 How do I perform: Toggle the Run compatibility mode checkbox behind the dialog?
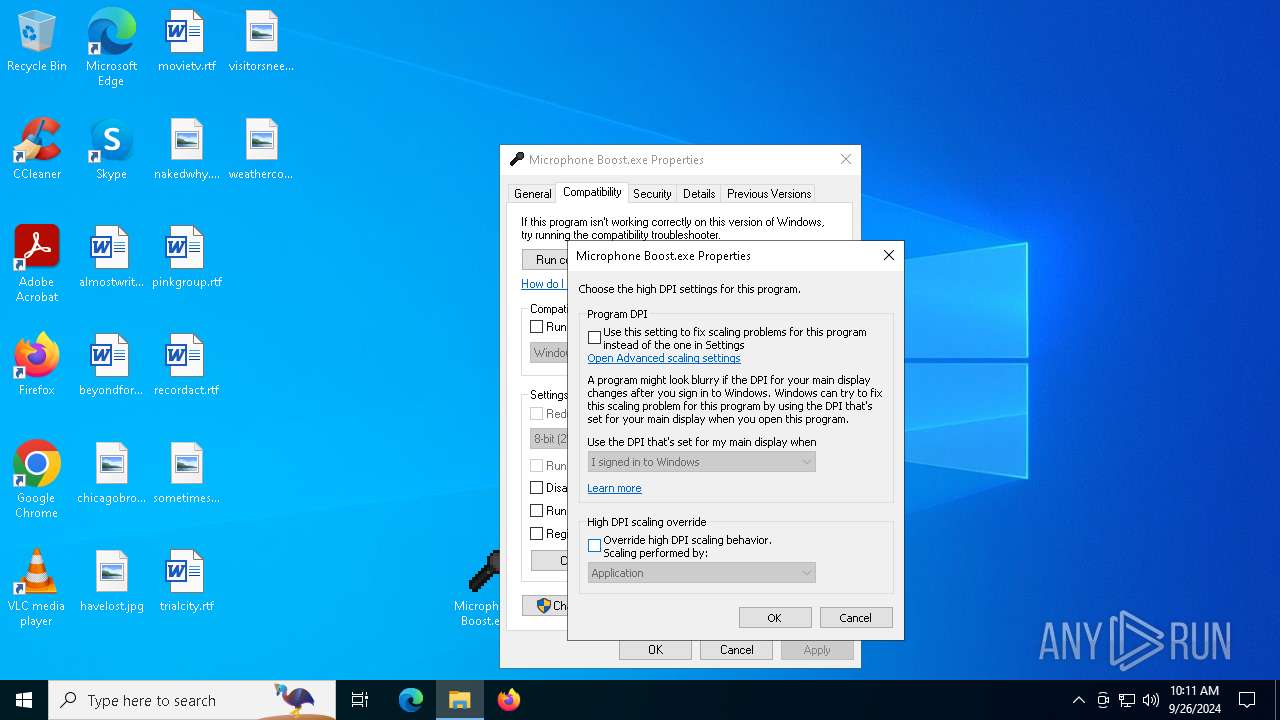click(537, 326)
